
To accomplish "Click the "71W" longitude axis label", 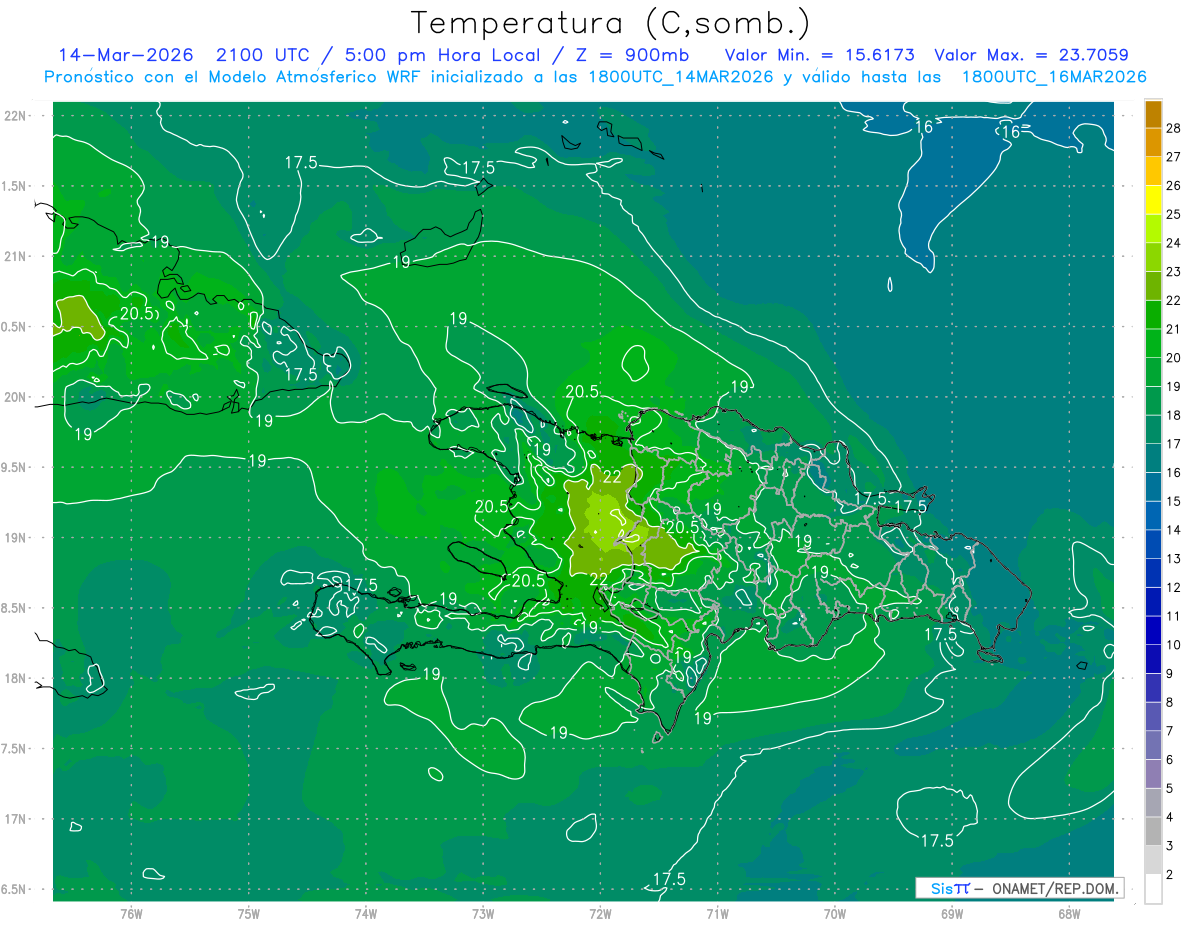I will click(x=717, y=914).
